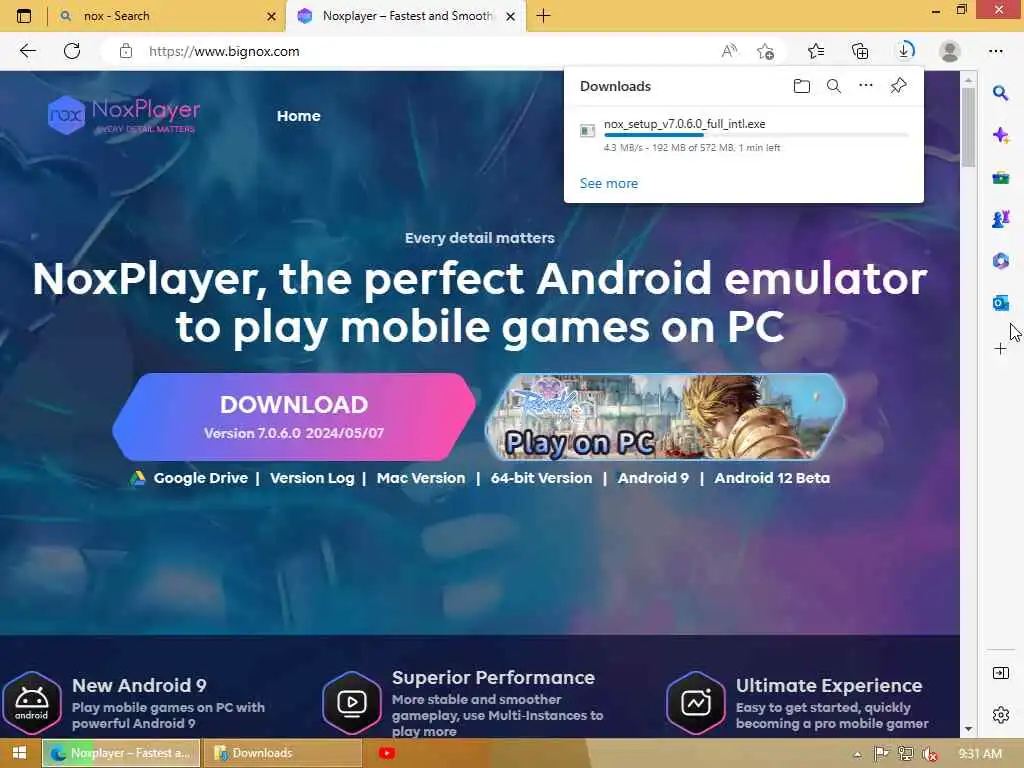Show hidden tray icons arrow
Viewport: 1024px width, 768px height.
pos(857,754)
